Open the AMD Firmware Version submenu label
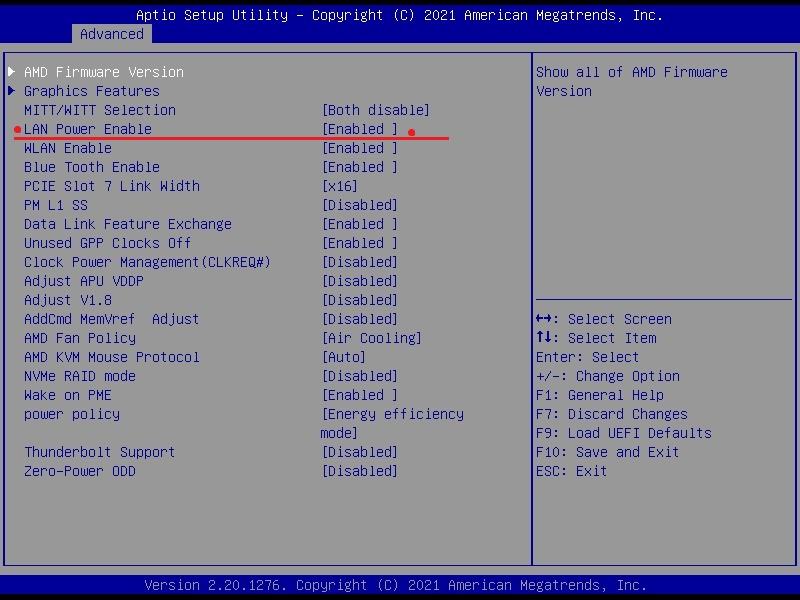Image resolution: width=800 pixels, height=600 pixels. 104,72
